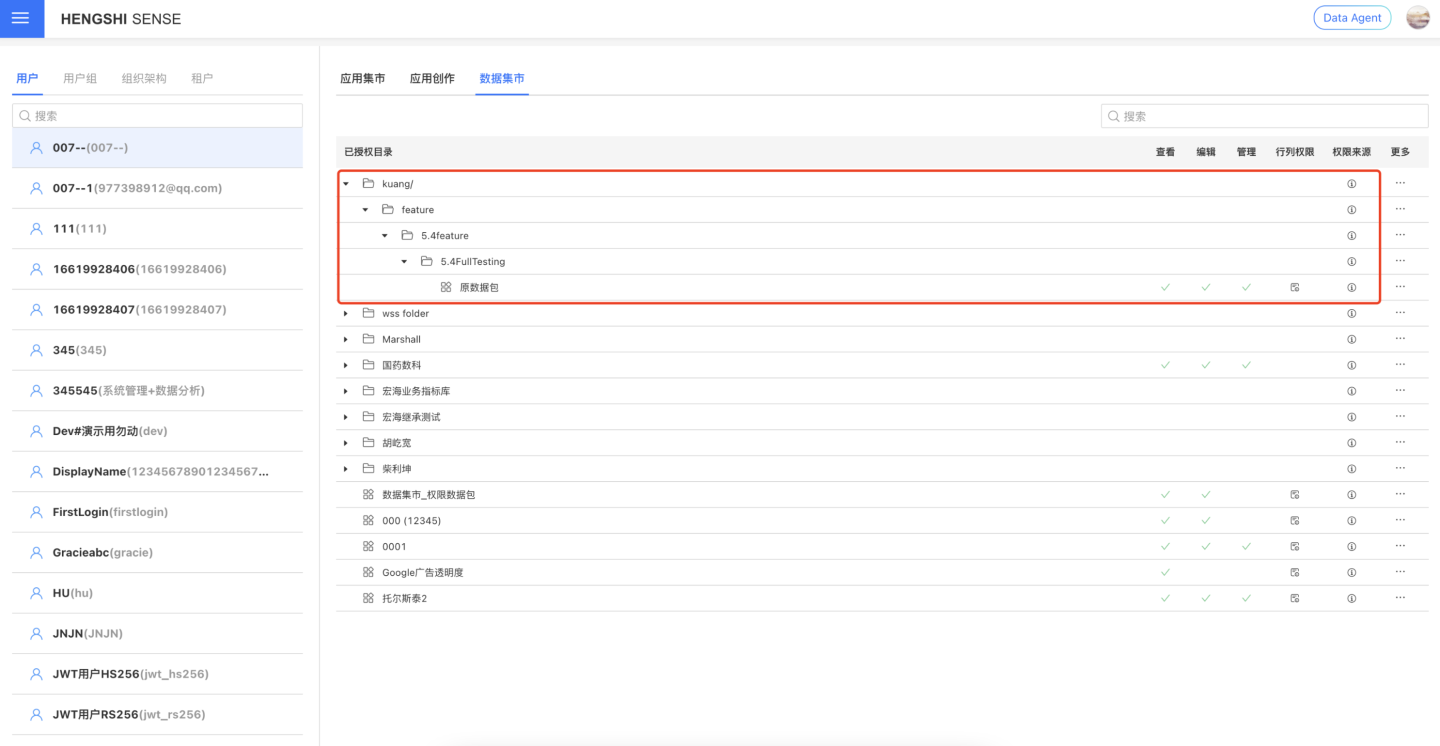
Task: Open the hamburger menu in the header
Action: pos(21,19)
